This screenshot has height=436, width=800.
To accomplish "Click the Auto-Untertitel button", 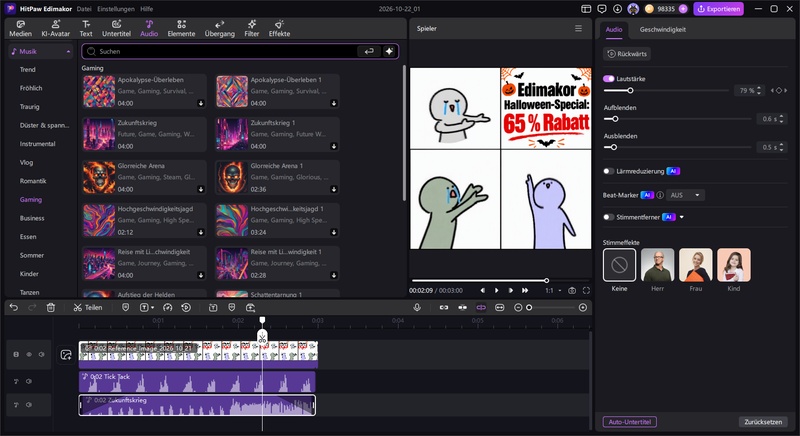I will (x=630, y=422).
